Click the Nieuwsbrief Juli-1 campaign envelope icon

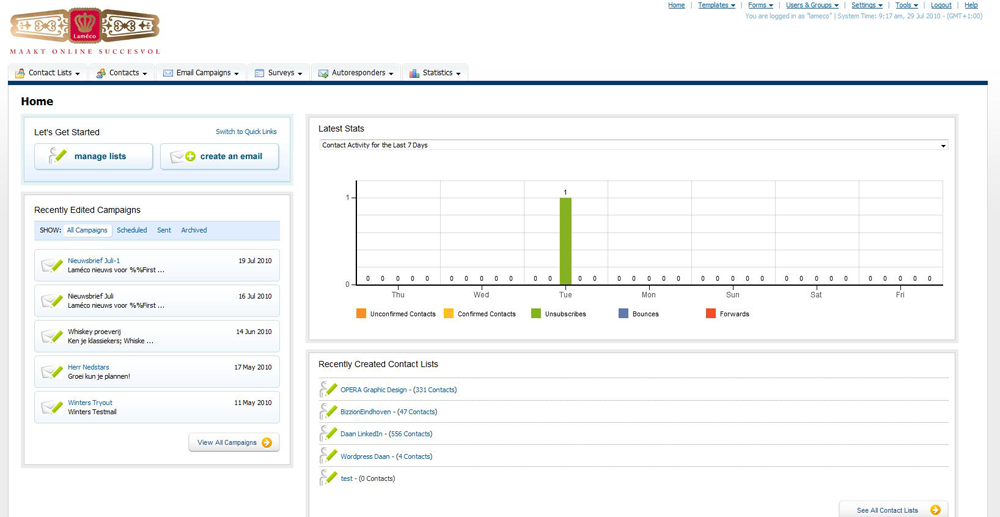pos(52,265)
